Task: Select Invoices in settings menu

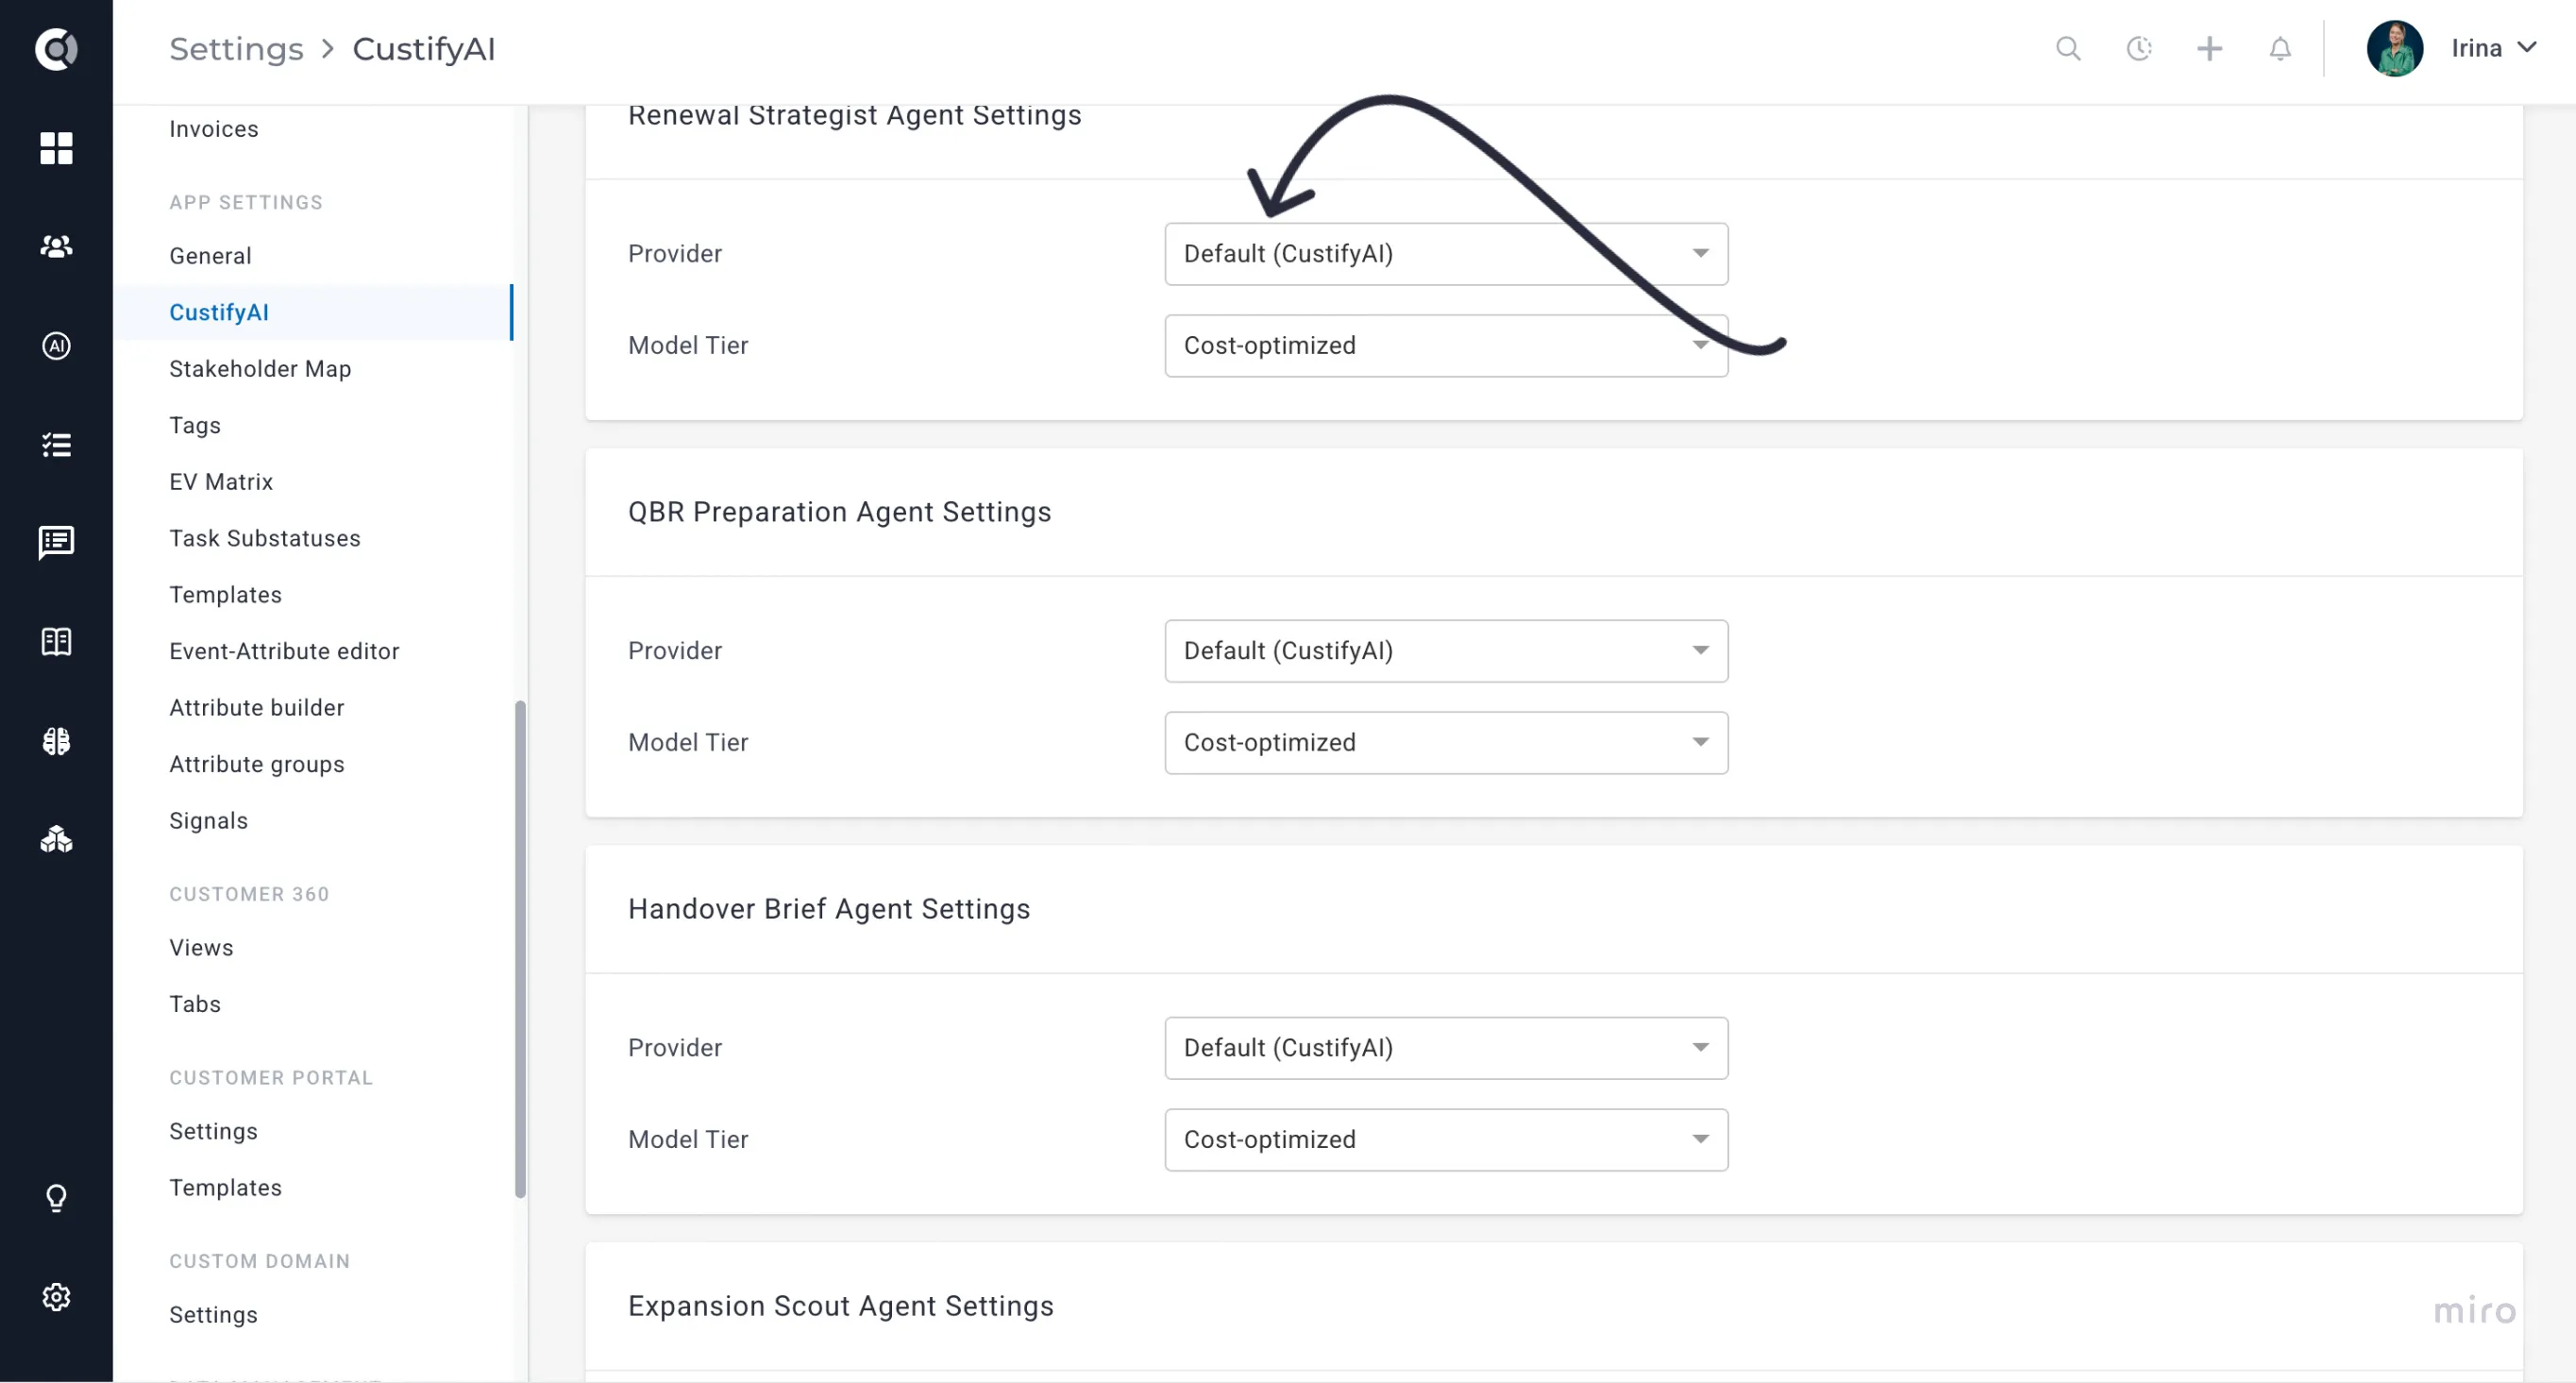Action: 214,129
